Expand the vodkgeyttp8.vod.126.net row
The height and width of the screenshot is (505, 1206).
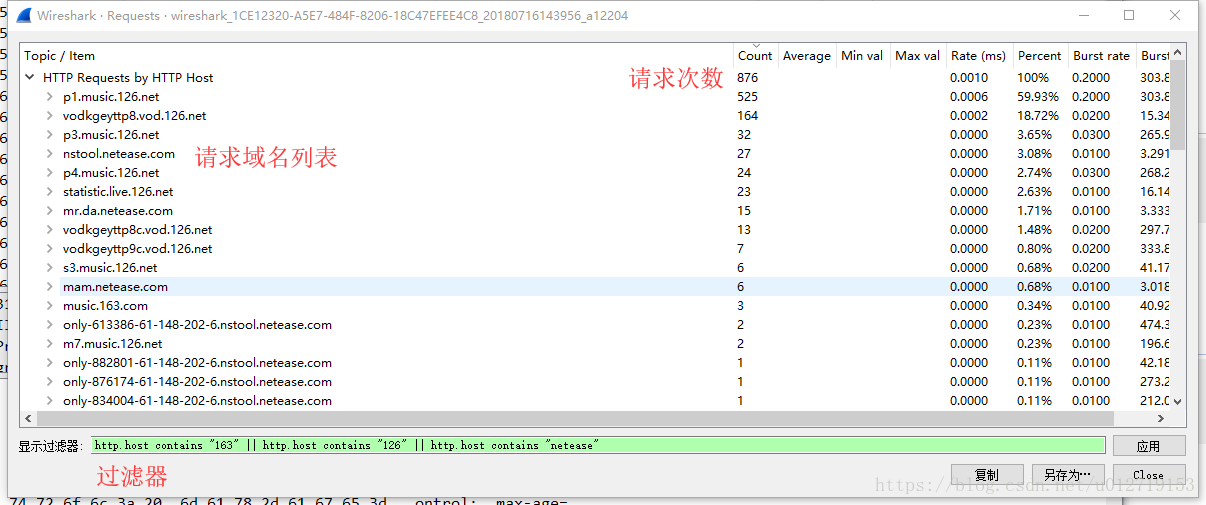coord(49,116)
